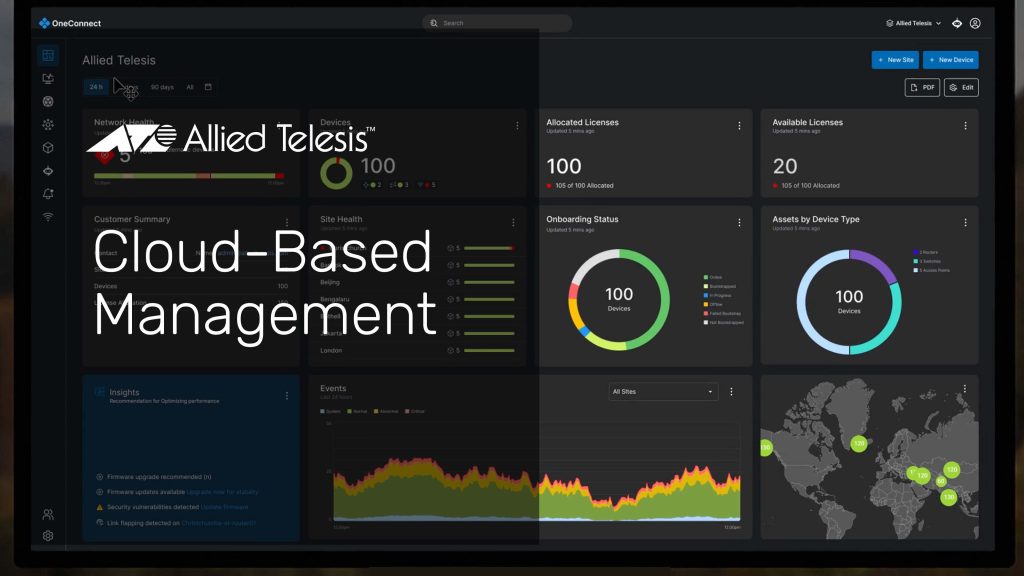Click the wifi icon in the sidebar

coord(48,217)
